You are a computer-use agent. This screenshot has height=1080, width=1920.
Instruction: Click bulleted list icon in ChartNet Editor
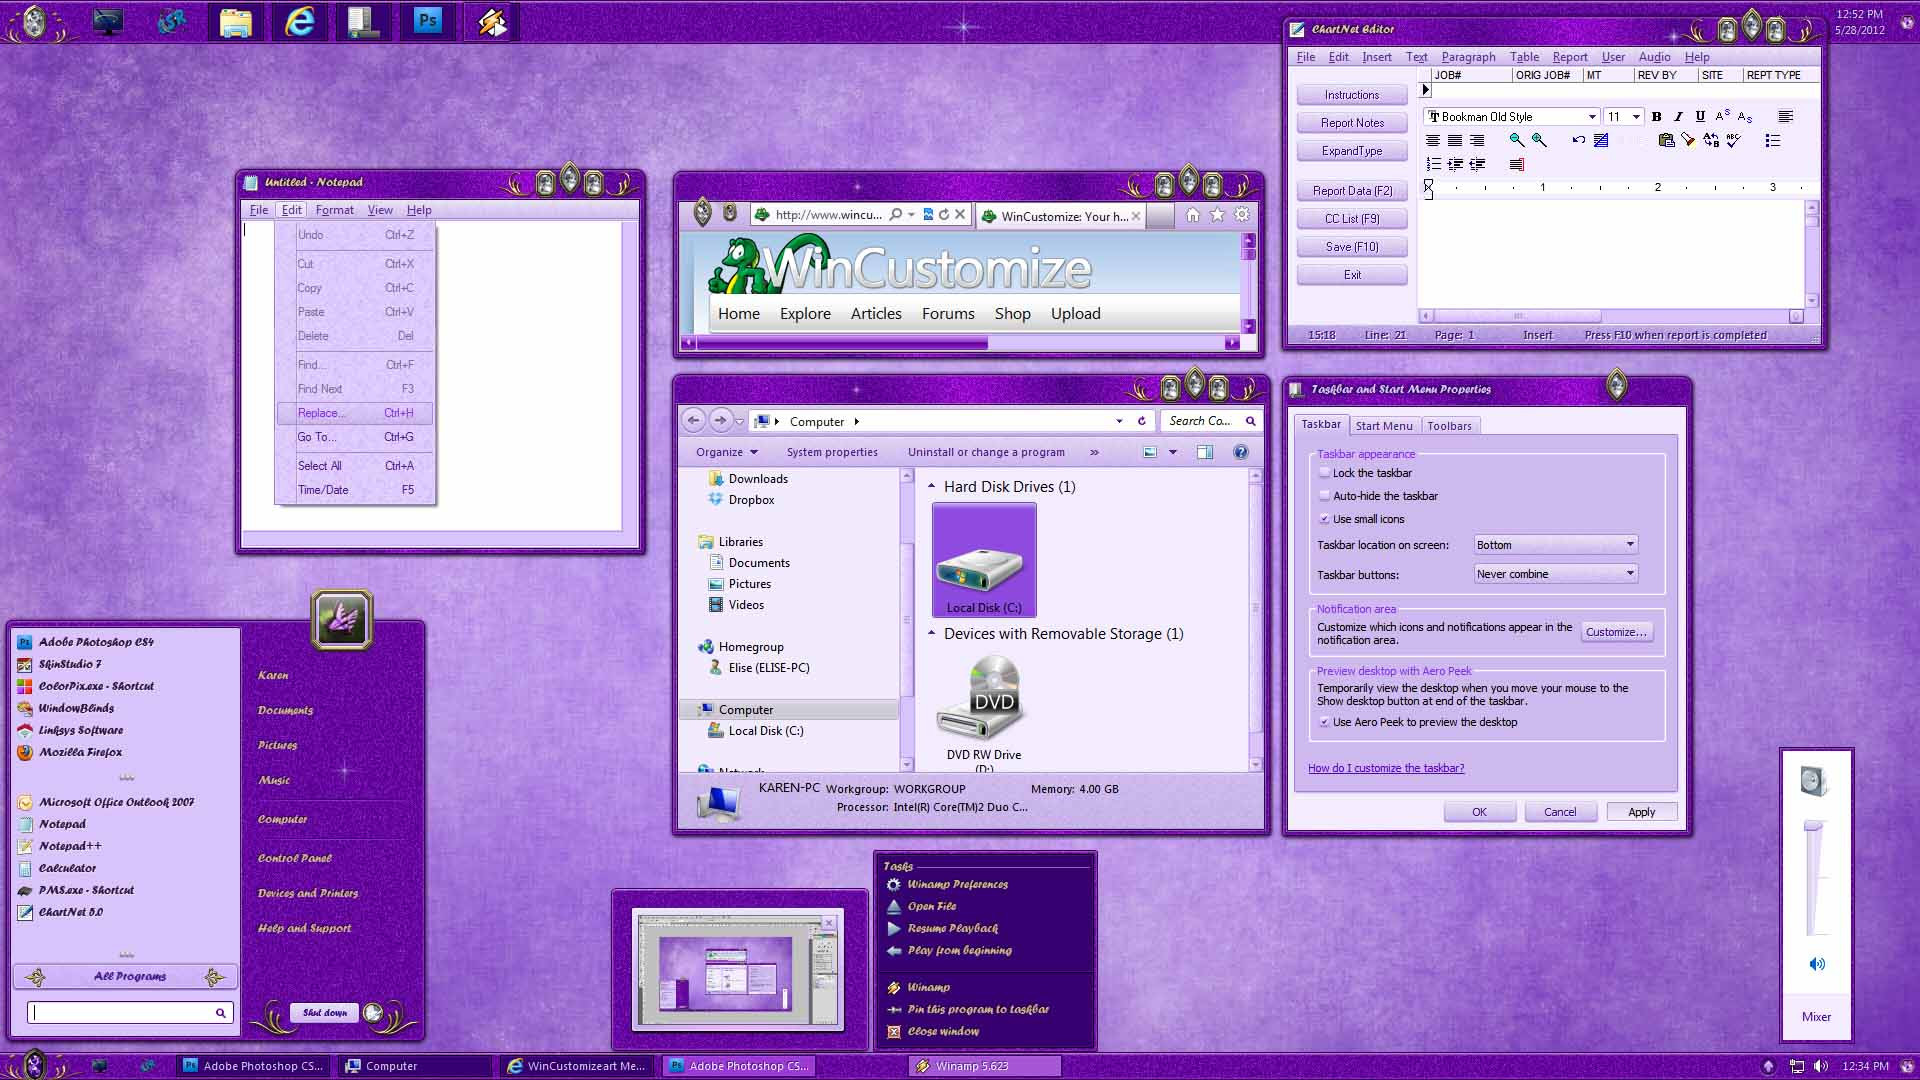tap(1773, 140)
